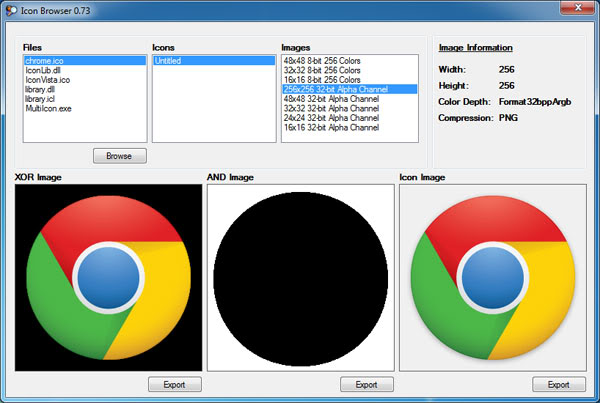
Task: Choose library.dll from the Files list
Action: 42,90
